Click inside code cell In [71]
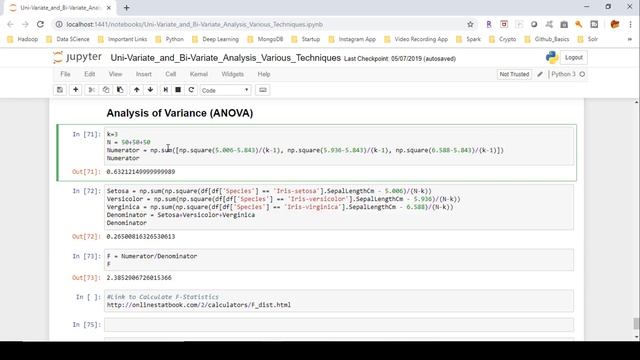 (339, 146)
